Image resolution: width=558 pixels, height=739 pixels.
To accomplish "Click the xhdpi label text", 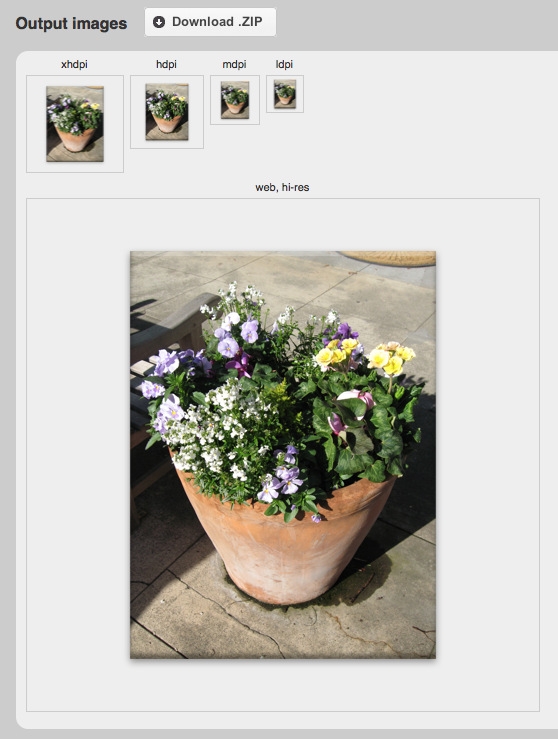I will coord(74,64).
